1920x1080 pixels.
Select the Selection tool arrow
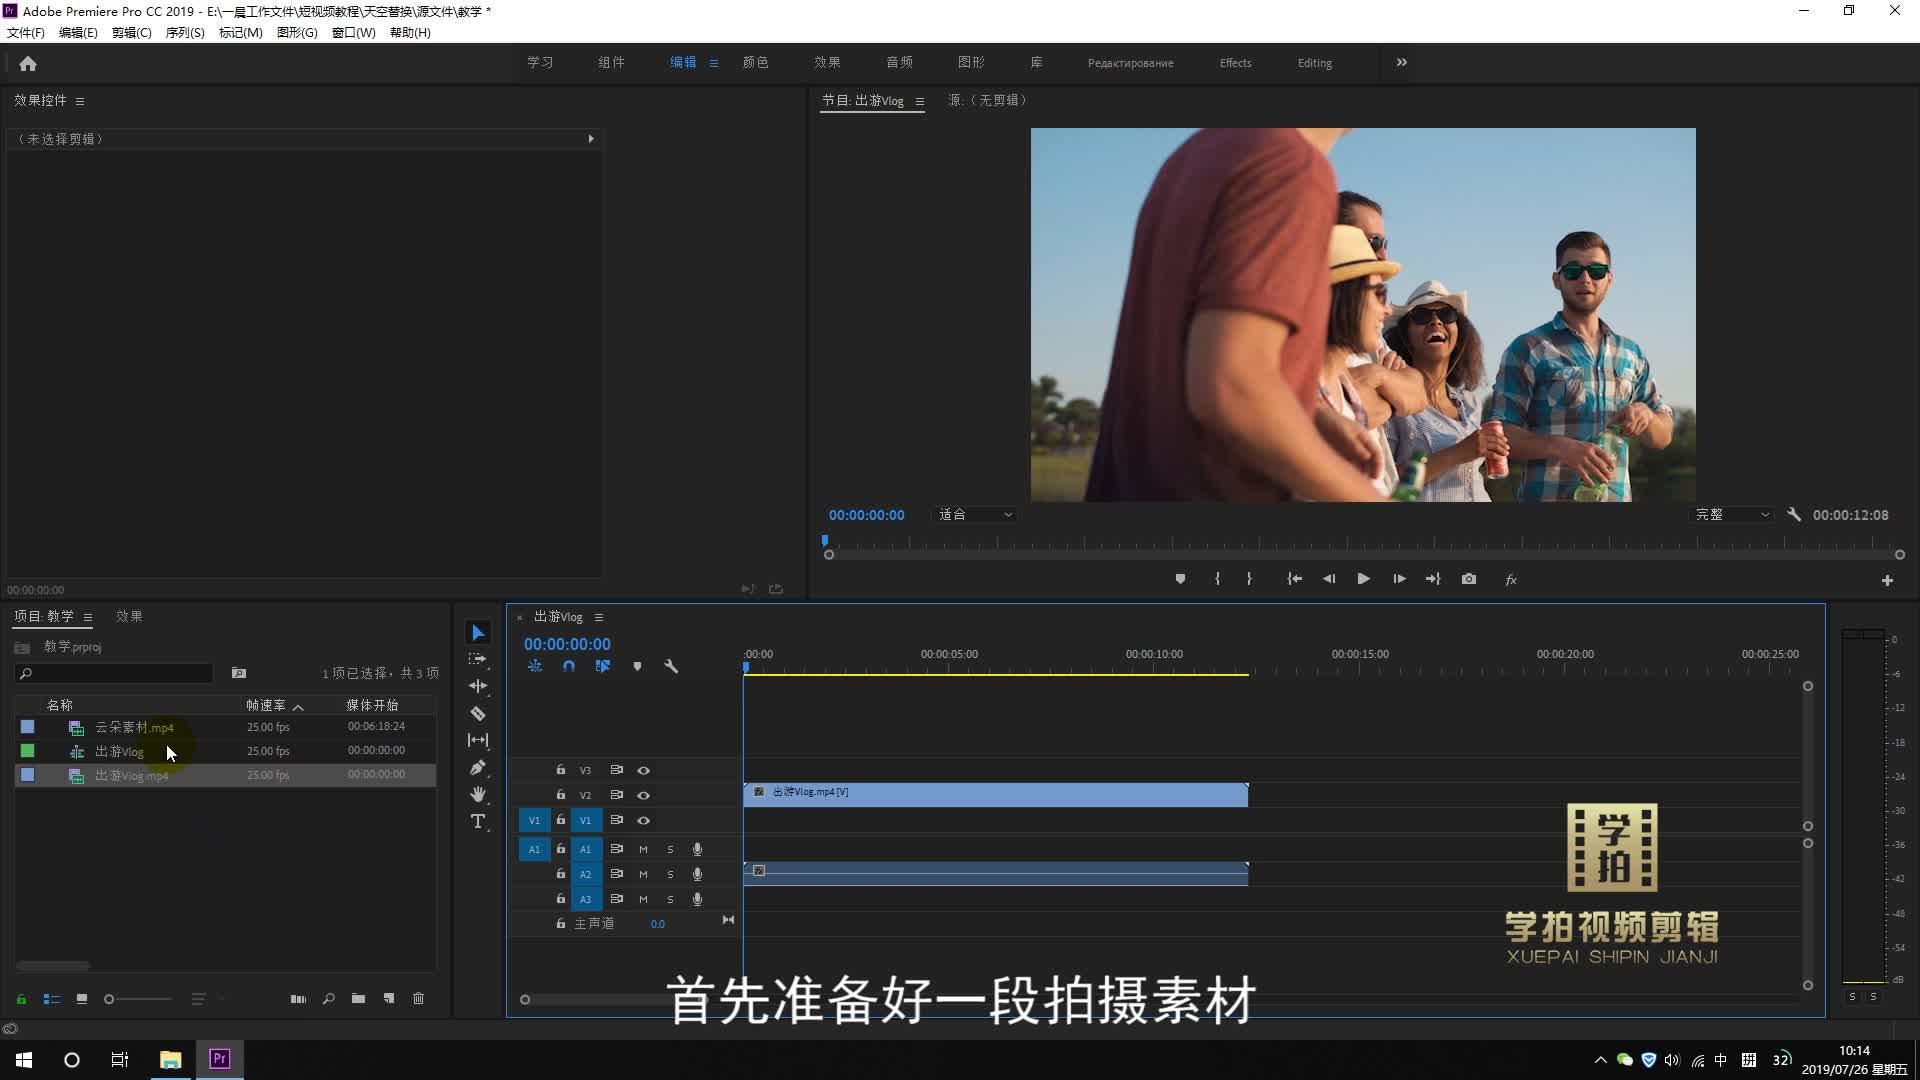[x=478, y=633]
